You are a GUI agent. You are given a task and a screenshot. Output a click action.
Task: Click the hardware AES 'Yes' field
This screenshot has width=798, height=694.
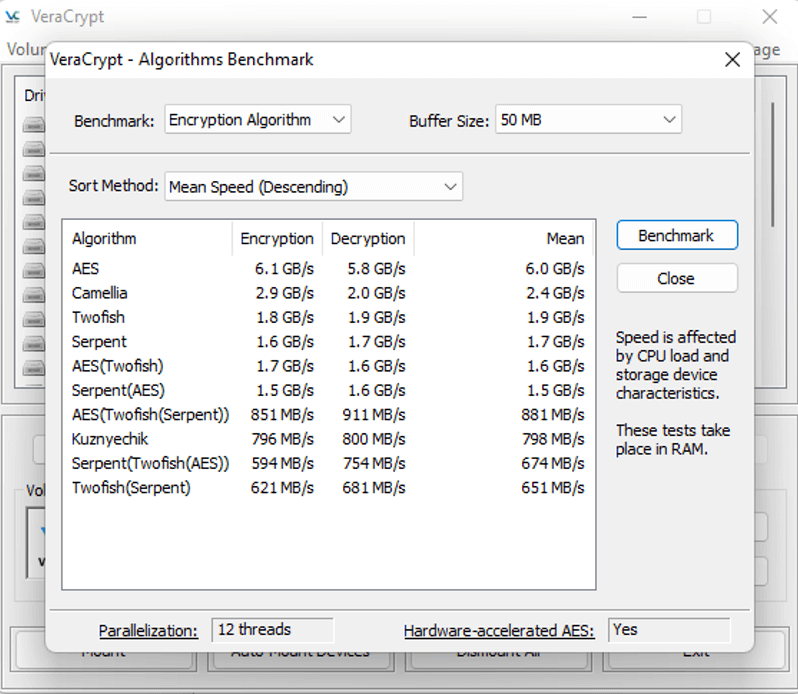coord(669,630)
